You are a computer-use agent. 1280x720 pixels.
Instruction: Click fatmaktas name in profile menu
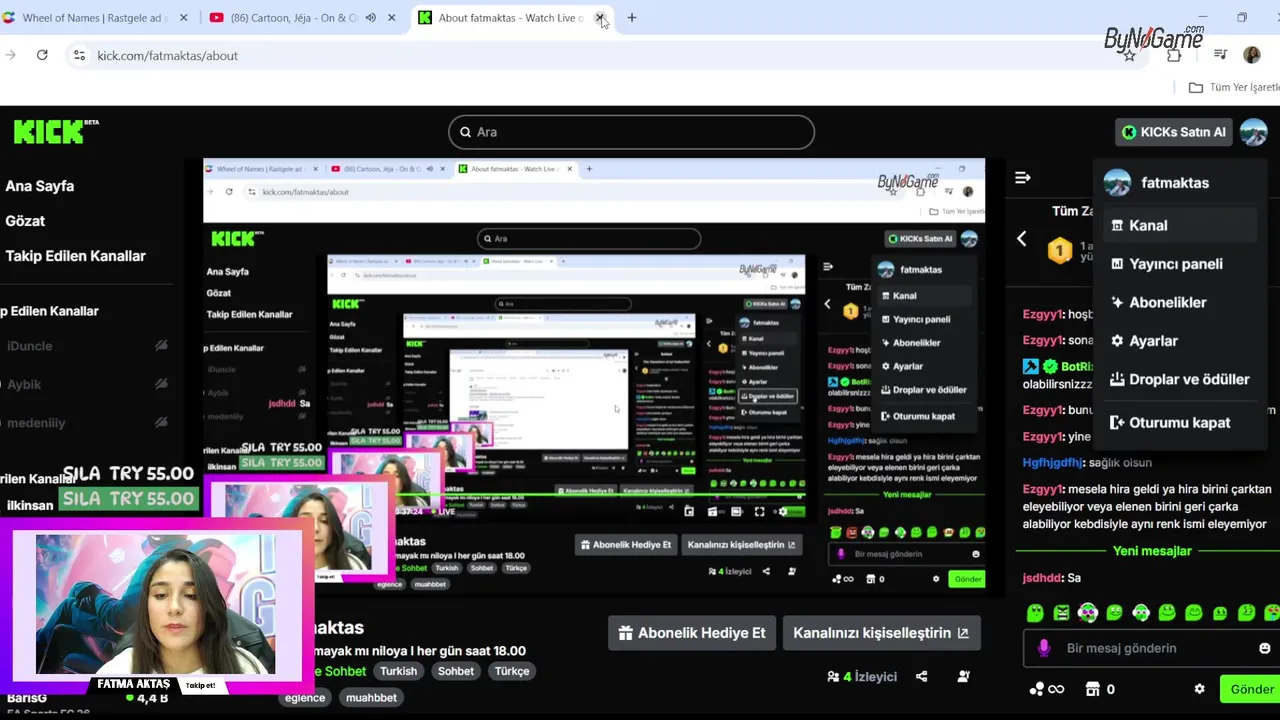(x=1175, y=183)
